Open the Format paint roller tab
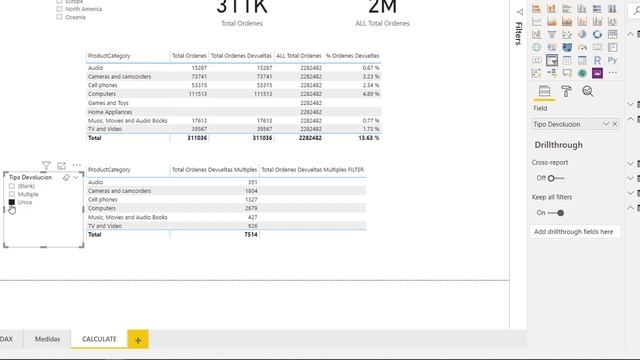640x360 pixels. (566, 91)
